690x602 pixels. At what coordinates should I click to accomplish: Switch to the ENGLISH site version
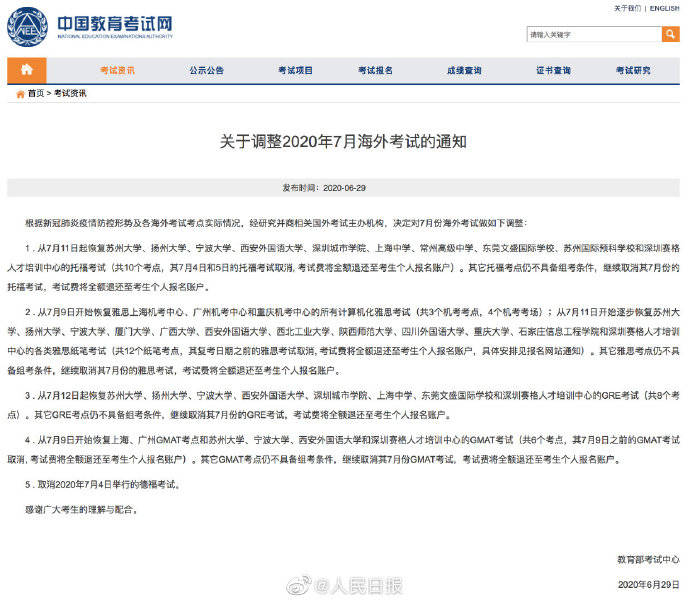tap(663, 8)
